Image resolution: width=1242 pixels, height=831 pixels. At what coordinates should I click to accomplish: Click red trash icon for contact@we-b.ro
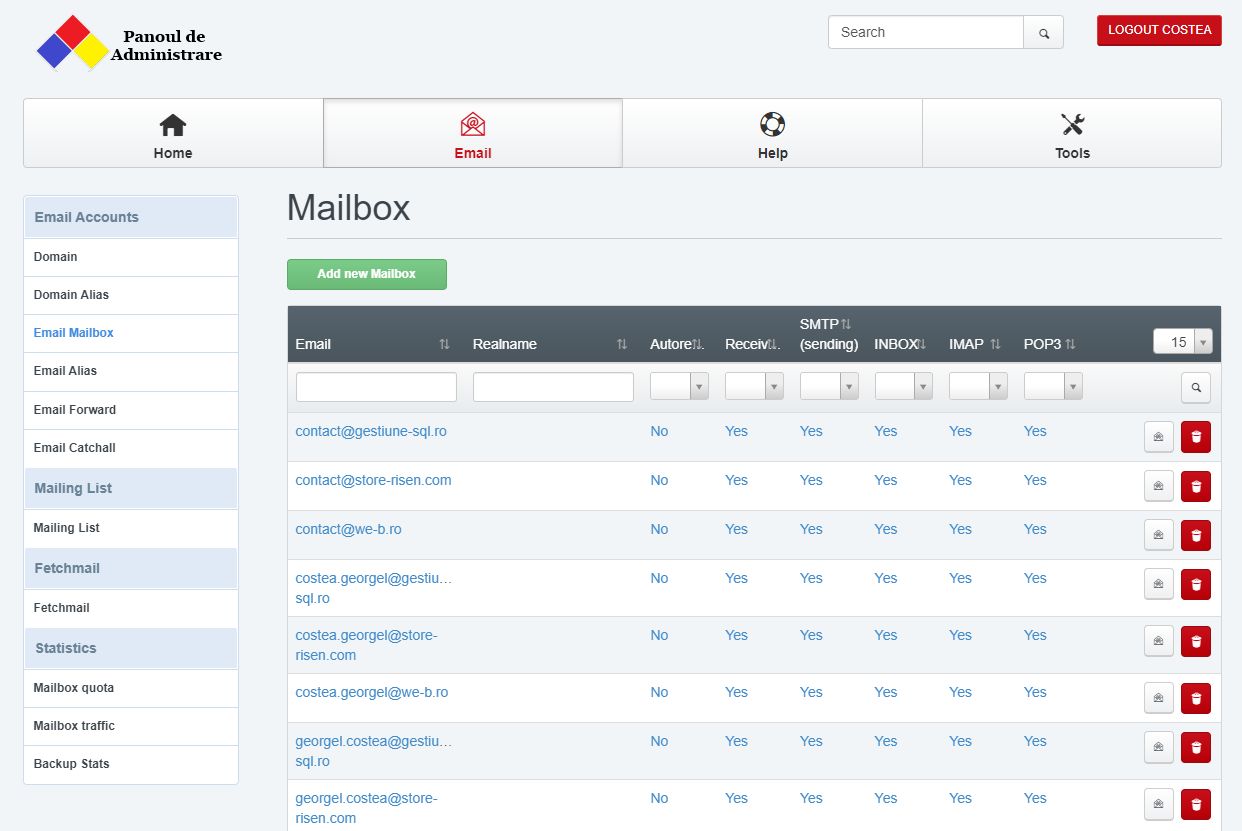click(x=1195, y=535)
